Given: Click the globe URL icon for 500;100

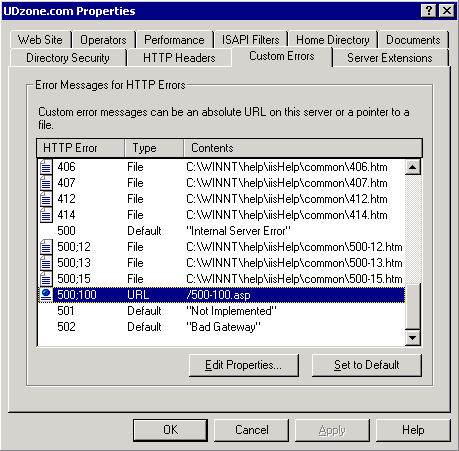Looking at the screenshot, I should [x=46, y=295].
